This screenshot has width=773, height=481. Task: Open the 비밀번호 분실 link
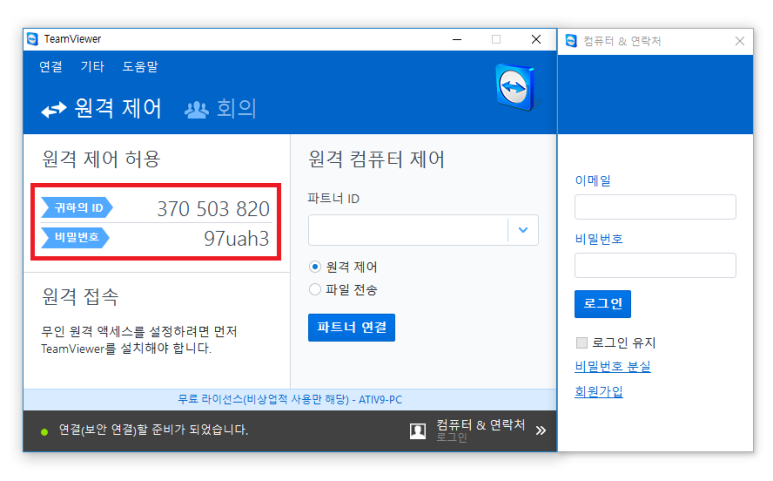[612, 366]
